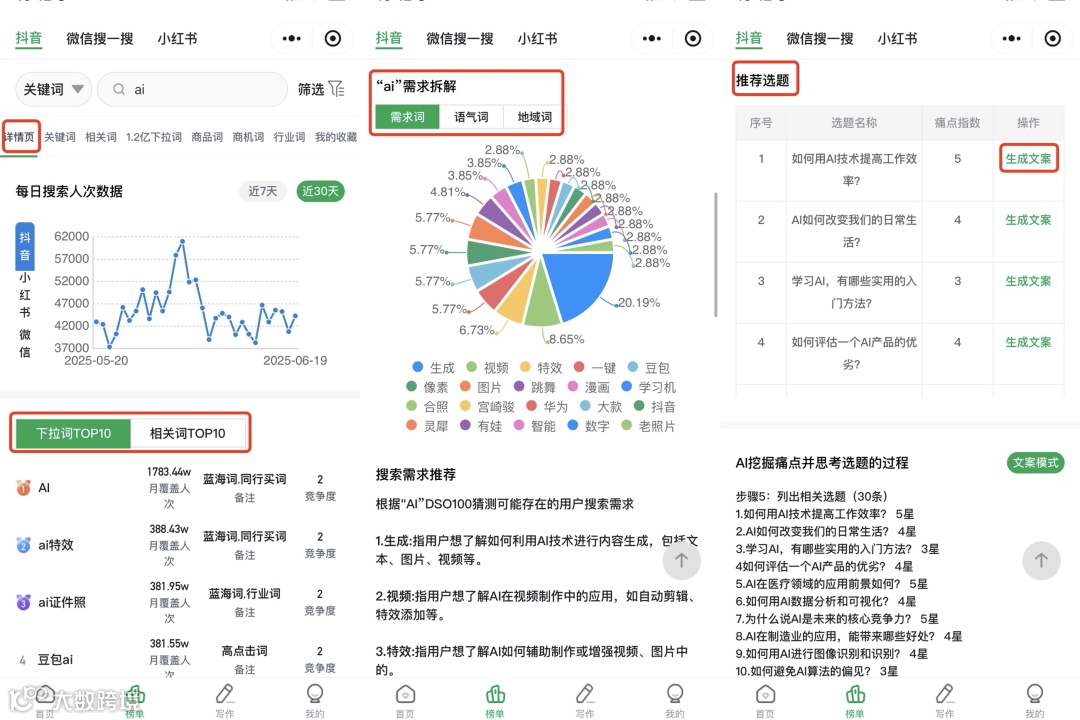1080x720 pixels.
Task: Click the back-to-top arrow on right screen
Action: [x=1041, y=560]
